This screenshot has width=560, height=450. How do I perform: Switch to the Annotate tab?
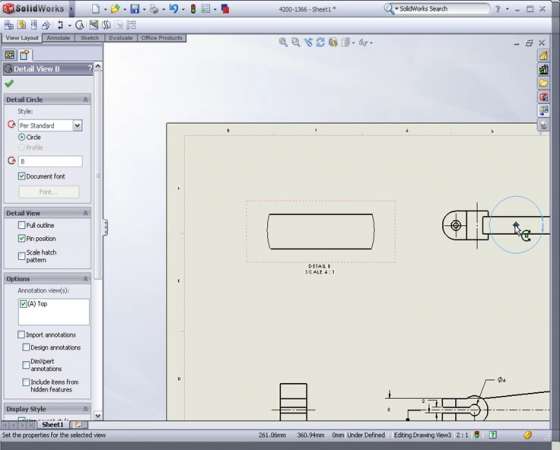click(x=58, y=38)
